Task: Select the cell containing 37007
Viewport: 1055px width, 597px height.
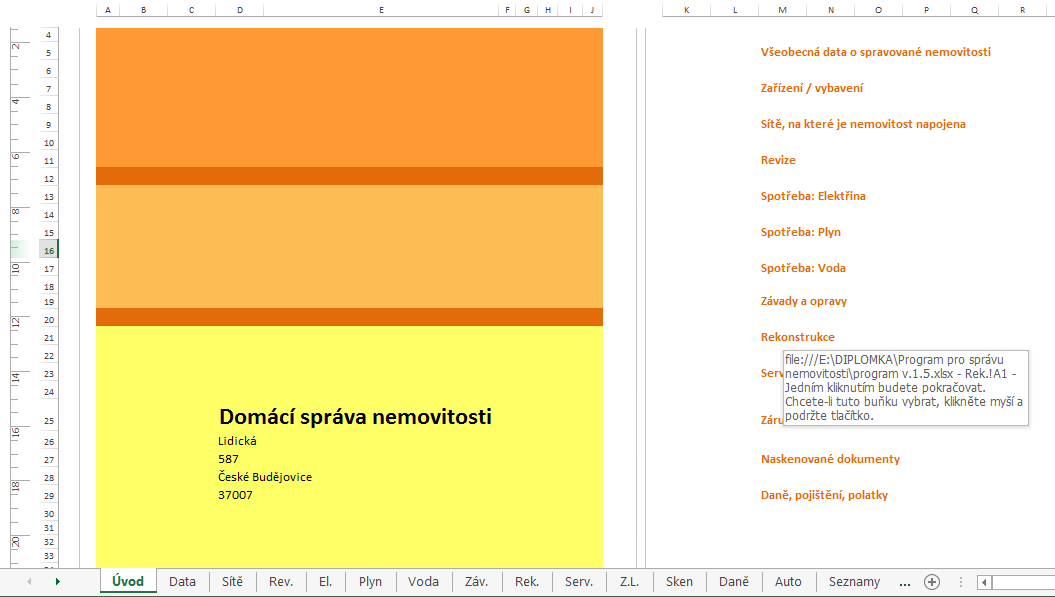Action: tap(235, 495)
